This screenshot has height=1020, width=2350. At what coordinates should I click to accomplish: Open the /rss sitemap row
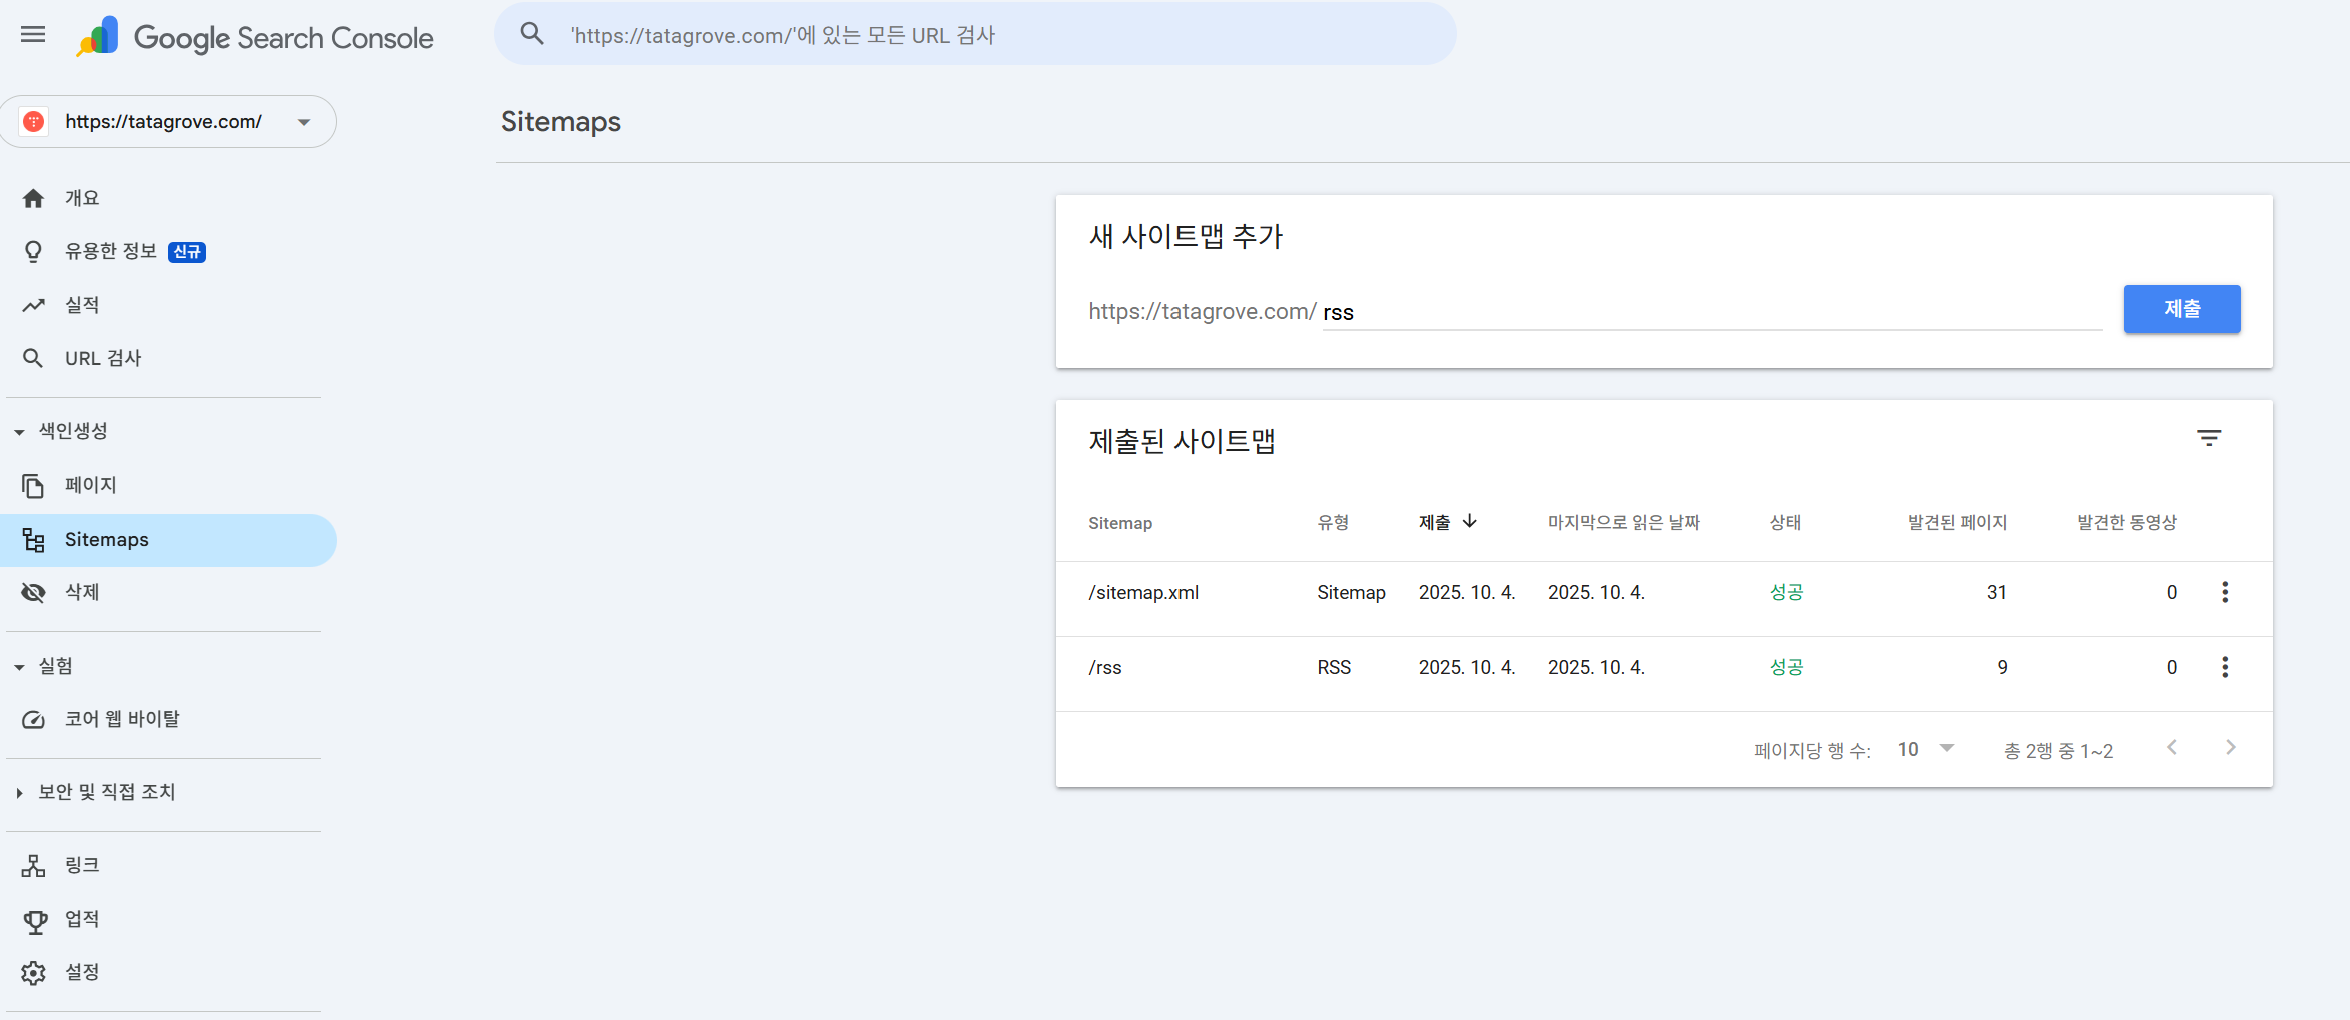(x=1664, y=673)
